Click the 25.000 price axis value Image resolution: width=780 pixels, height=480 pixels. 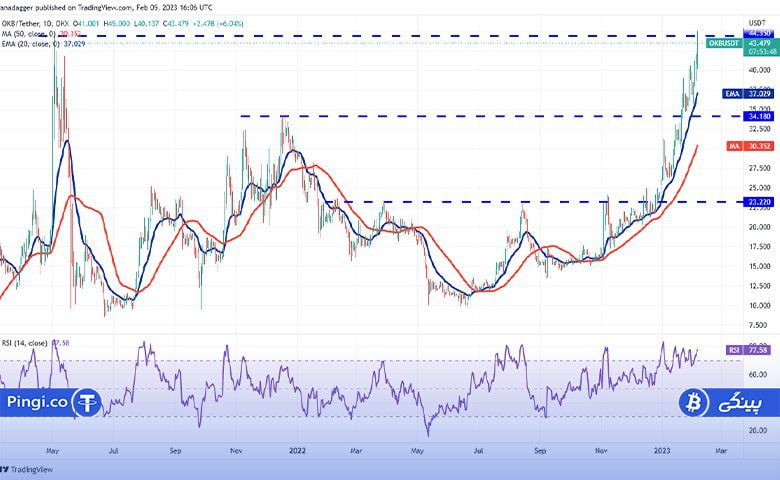[x=760, y=188]
